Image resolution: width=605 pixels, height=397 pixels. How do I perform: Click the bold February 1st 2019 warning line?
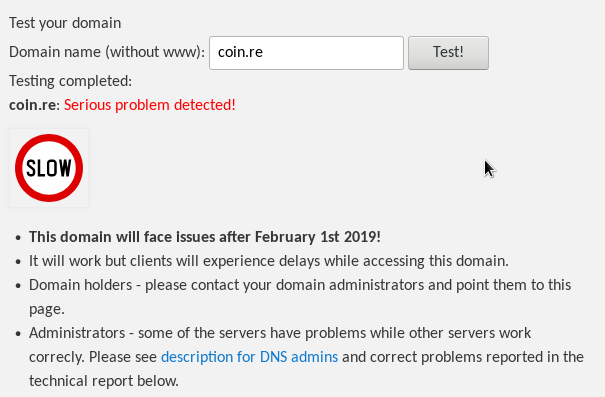204,237
